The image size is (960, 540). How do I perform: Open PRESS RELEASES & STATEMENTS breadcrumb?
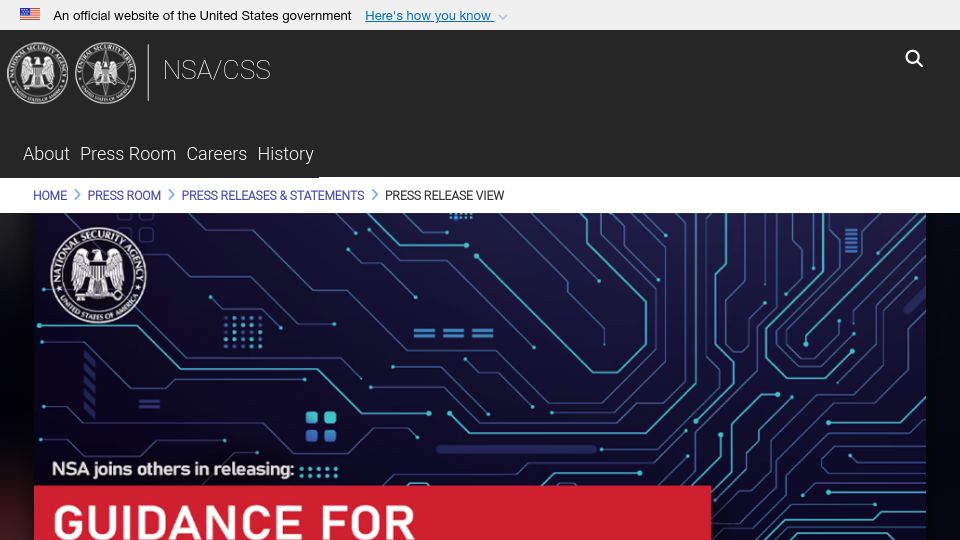pos(272,195)
